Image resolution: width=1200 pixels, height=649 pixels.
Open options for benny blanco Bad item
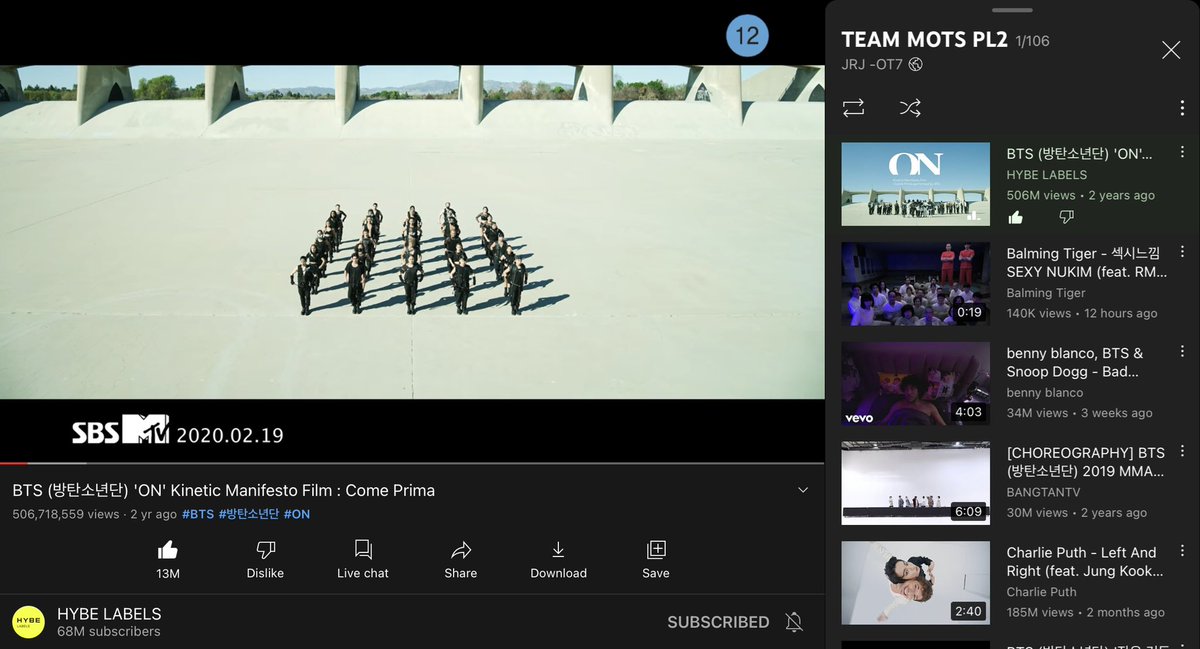(1182, 352)
